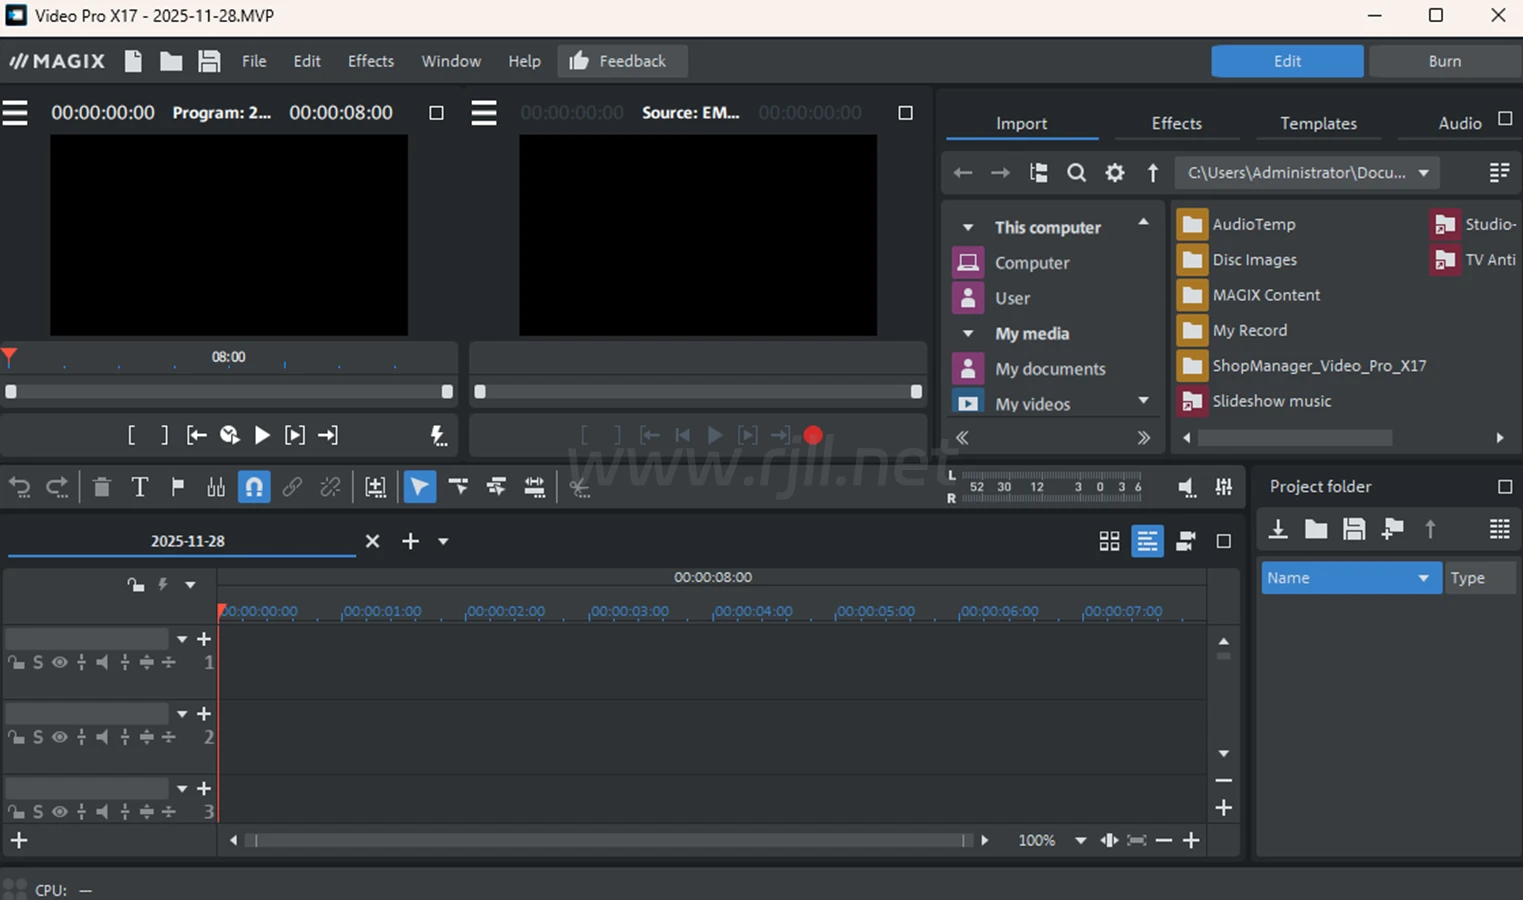This screenshot has width=1523, height=900.
Task: Click the Feedback button
Action: (621, 61)
